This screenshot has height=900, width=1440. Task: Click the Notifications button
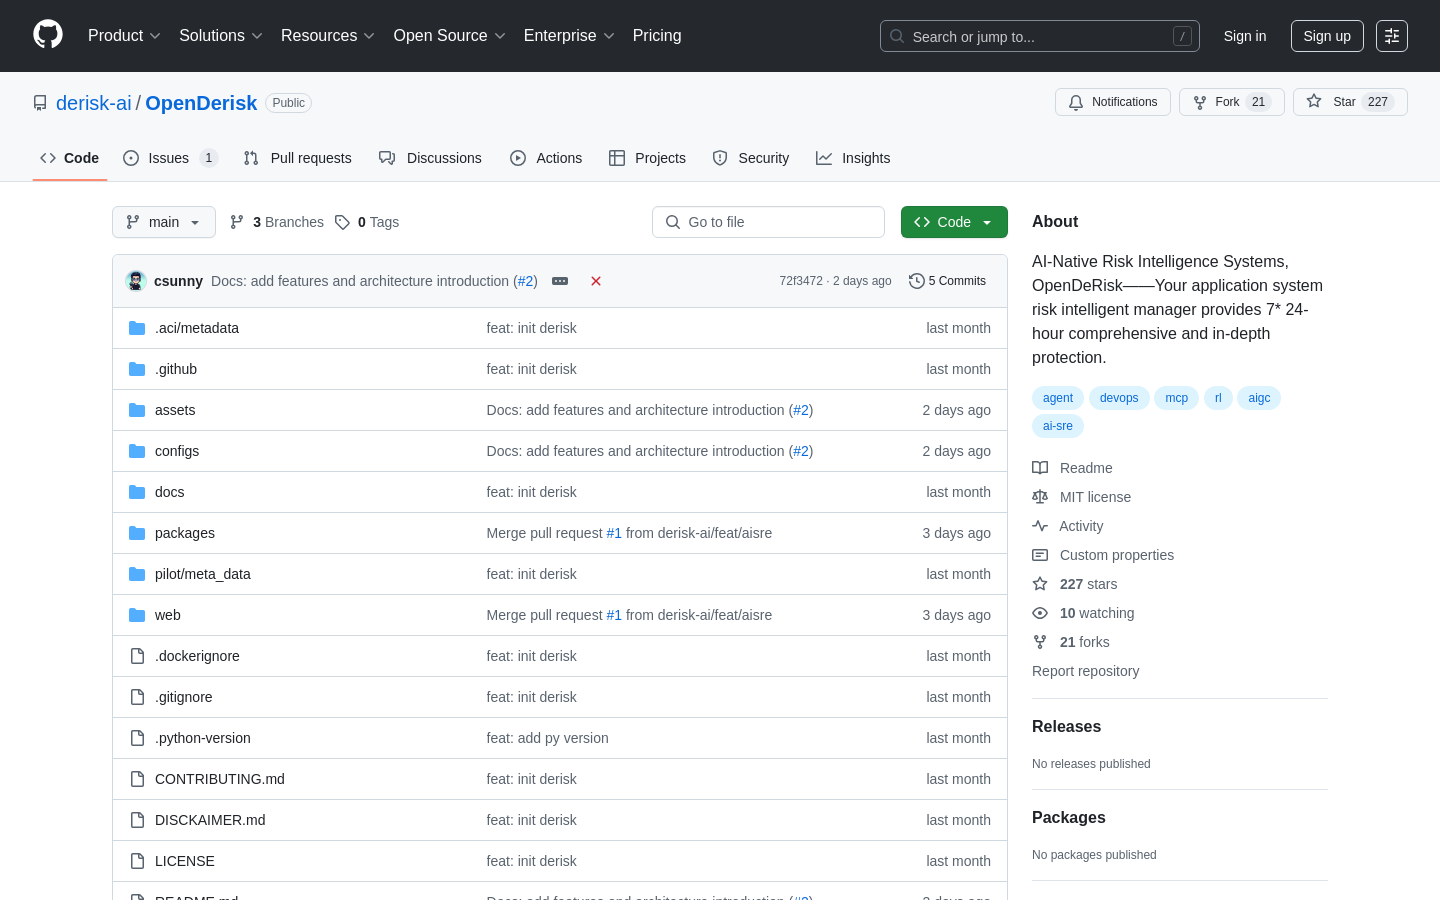pyautogui.click(x=1113, y=102)
